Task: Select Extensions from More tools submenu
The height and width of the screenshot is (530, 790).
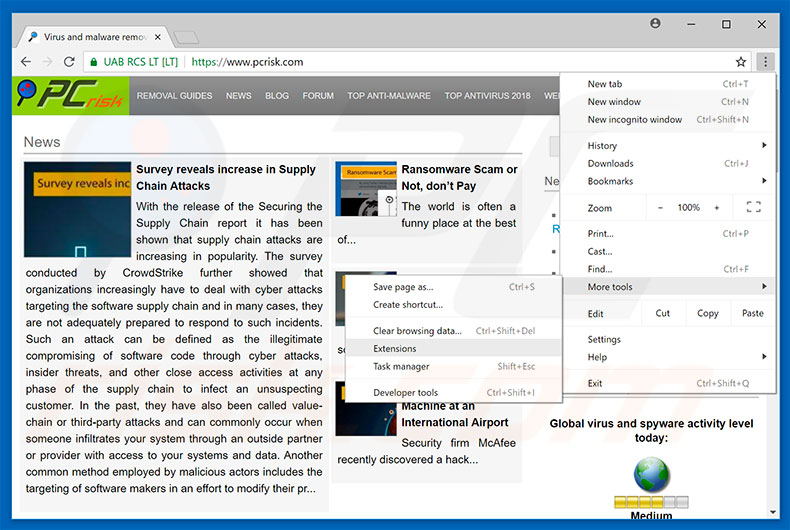Action: [x=395, y=349]
